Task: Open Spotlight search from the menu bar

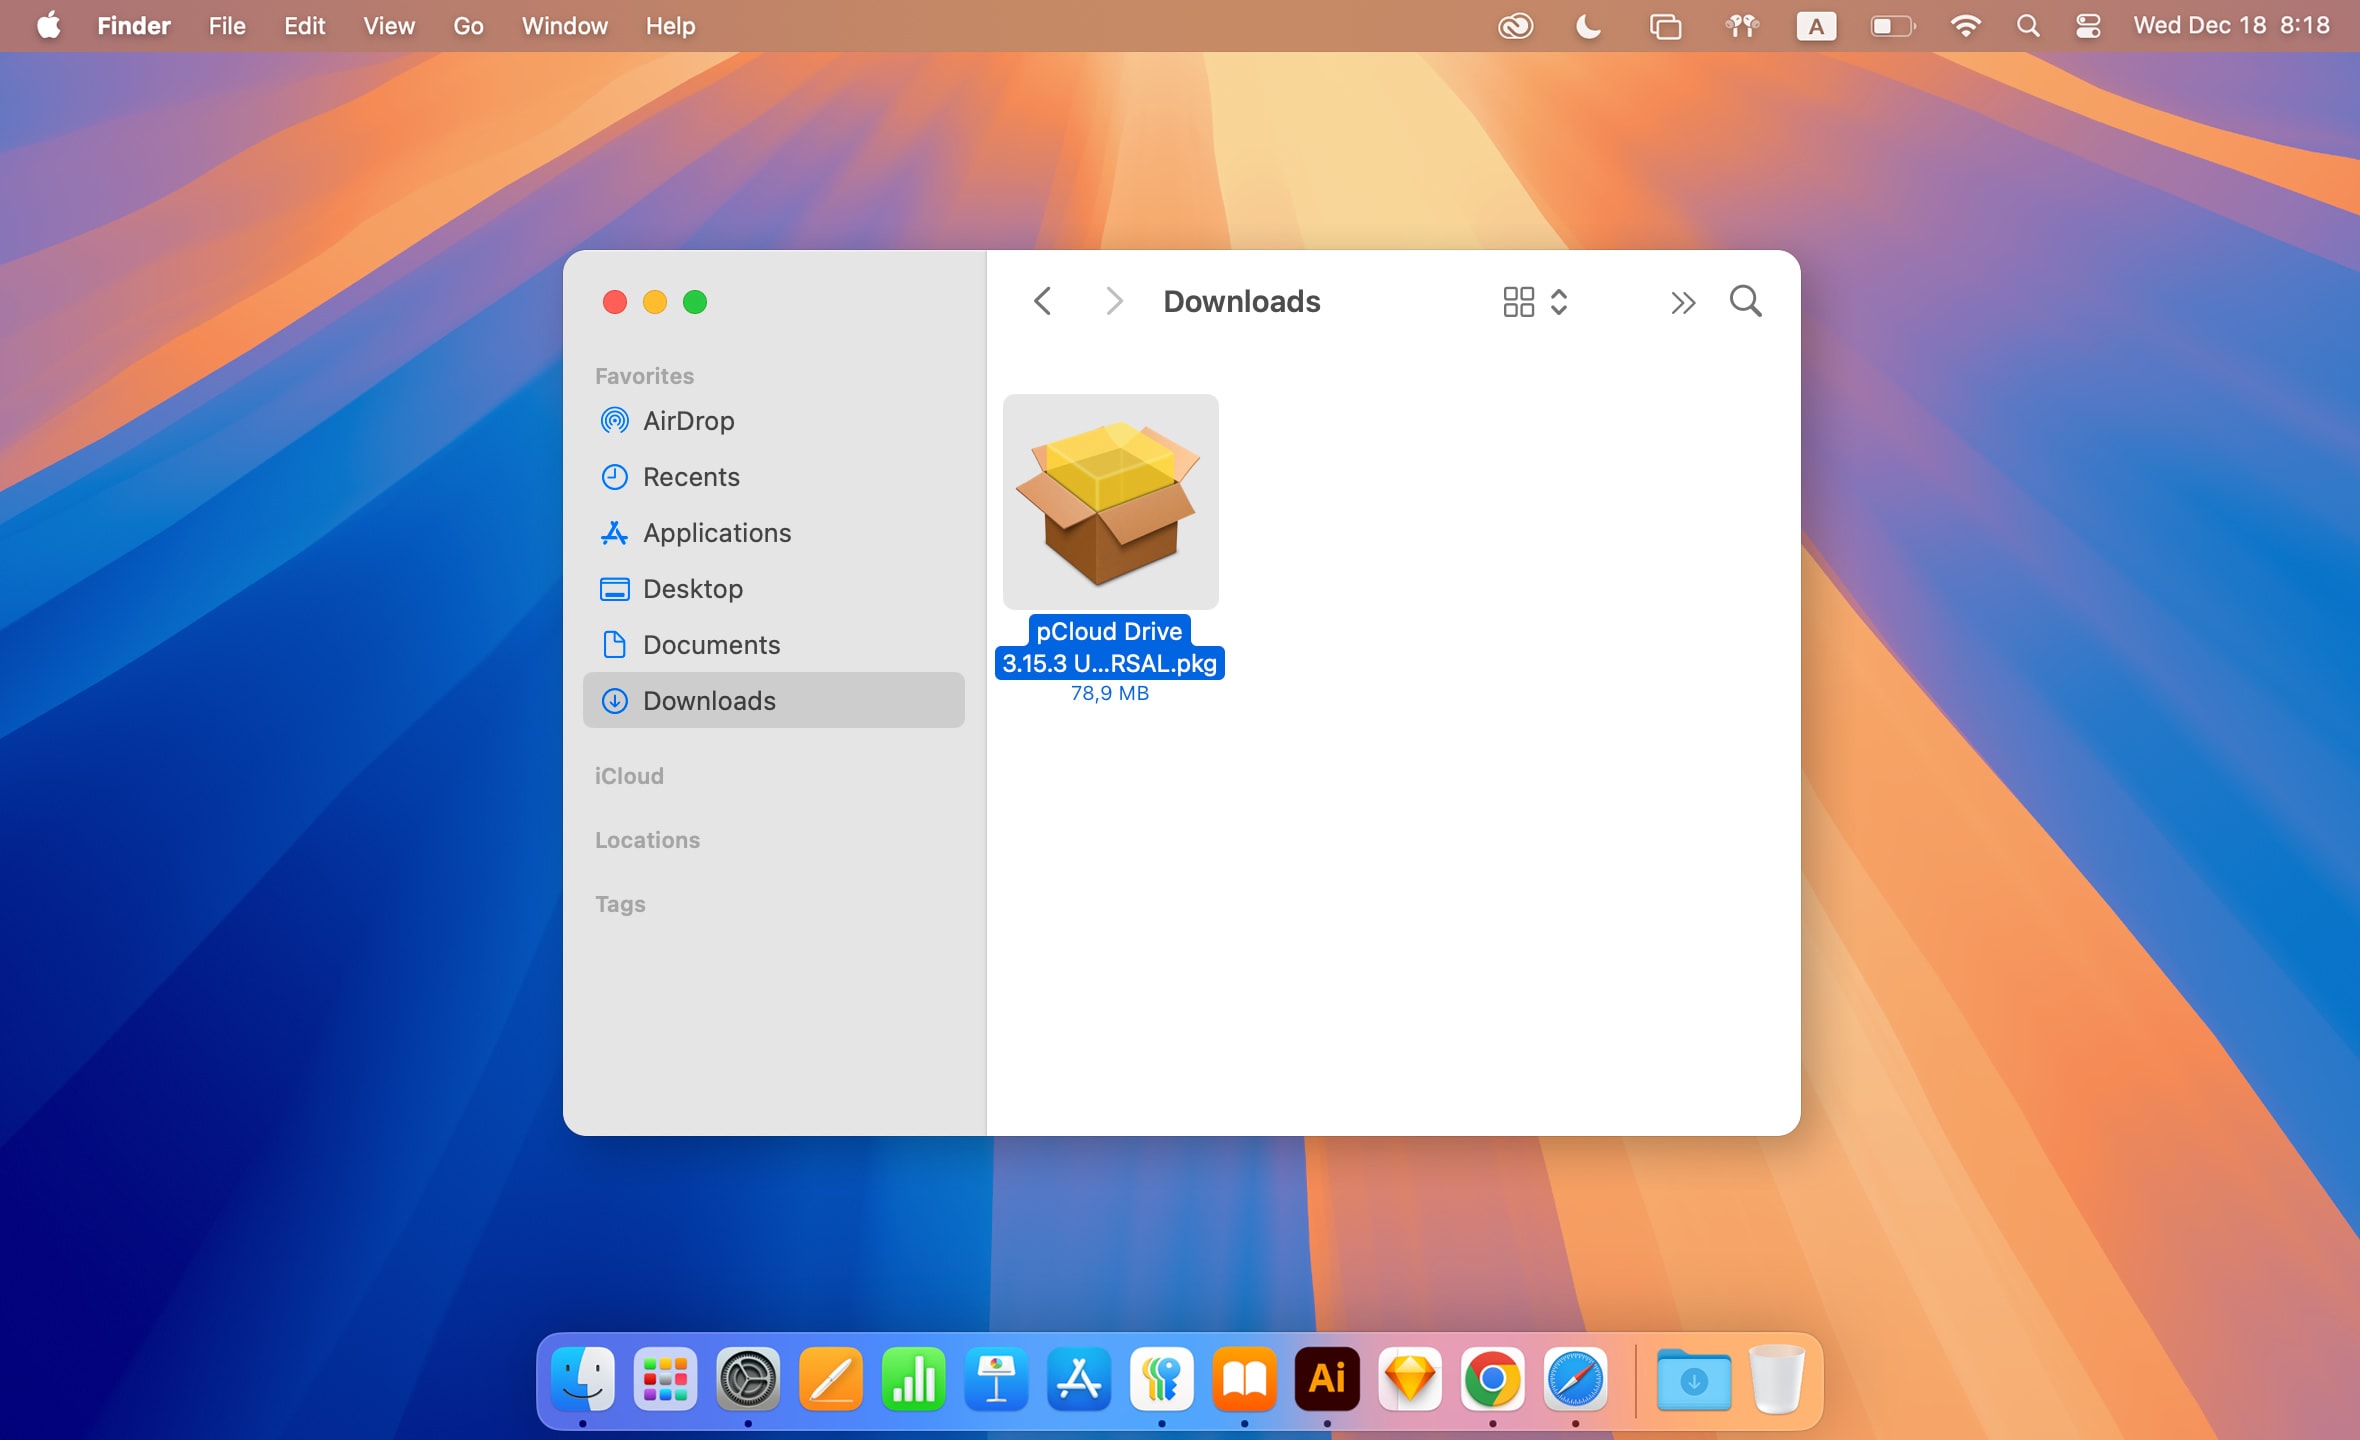Action: 2029,26
